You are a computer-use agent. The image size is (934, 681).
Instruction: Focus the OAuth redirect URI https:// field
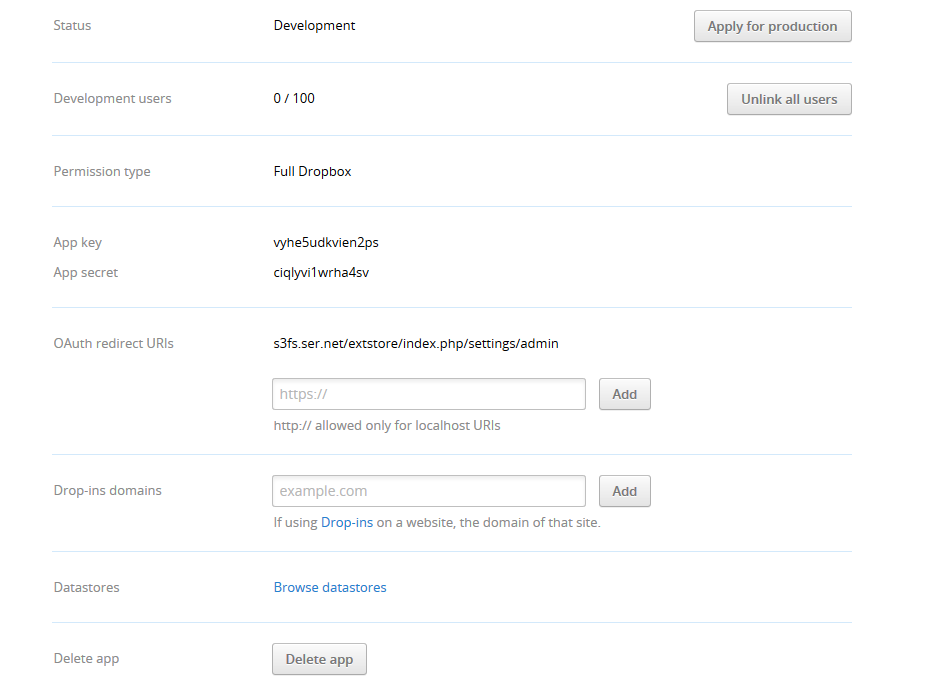[x=429, y=394]
